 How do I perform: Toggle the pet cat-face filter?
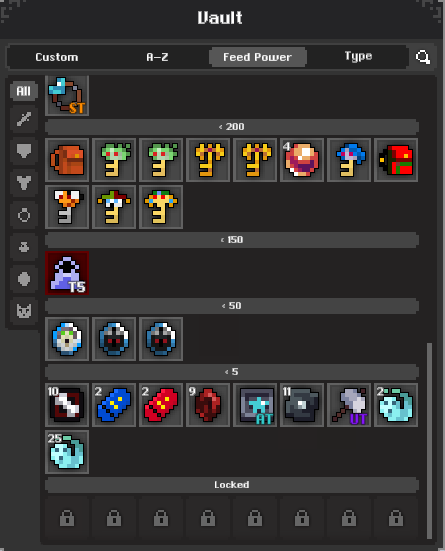(24, 311)
